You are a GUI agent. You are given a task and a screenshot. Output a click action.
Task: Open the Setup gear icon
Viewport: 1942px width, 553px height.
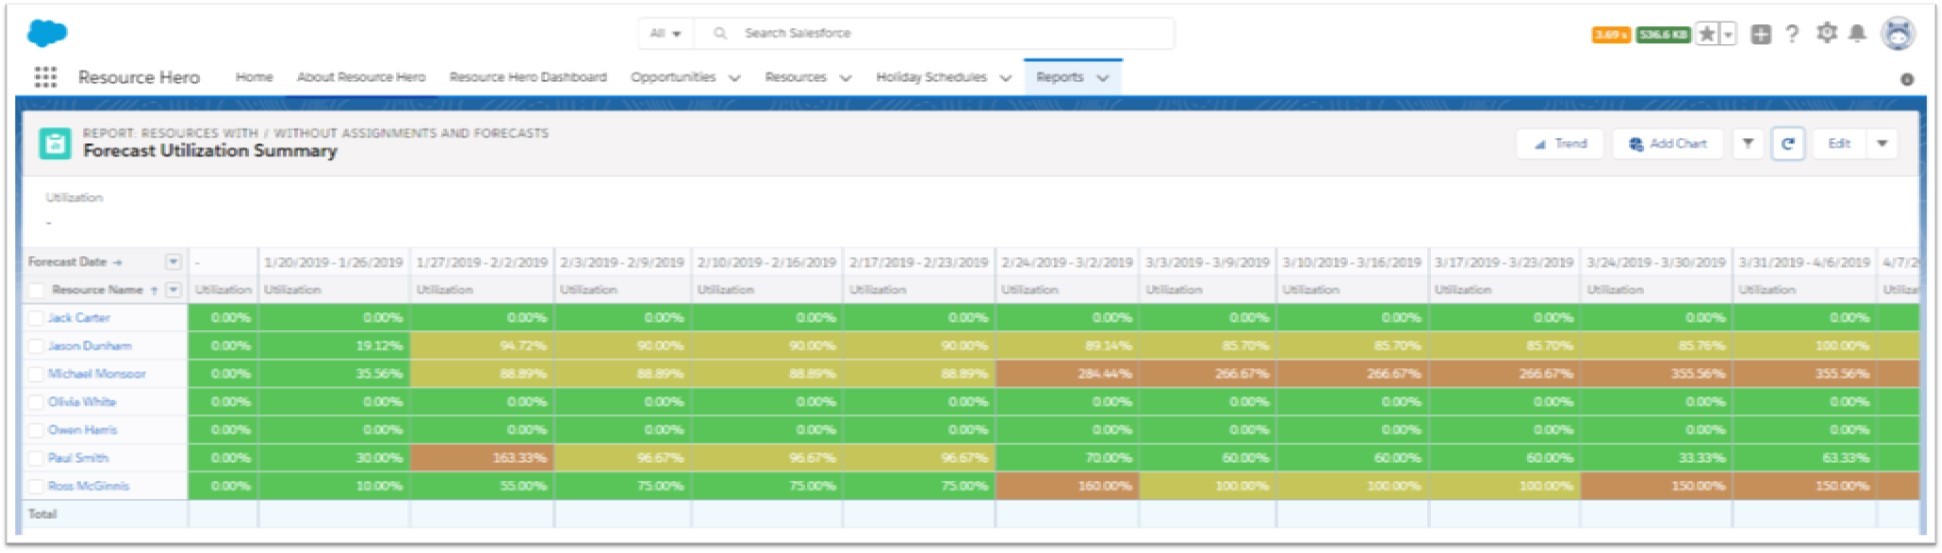coord(1827,33)
